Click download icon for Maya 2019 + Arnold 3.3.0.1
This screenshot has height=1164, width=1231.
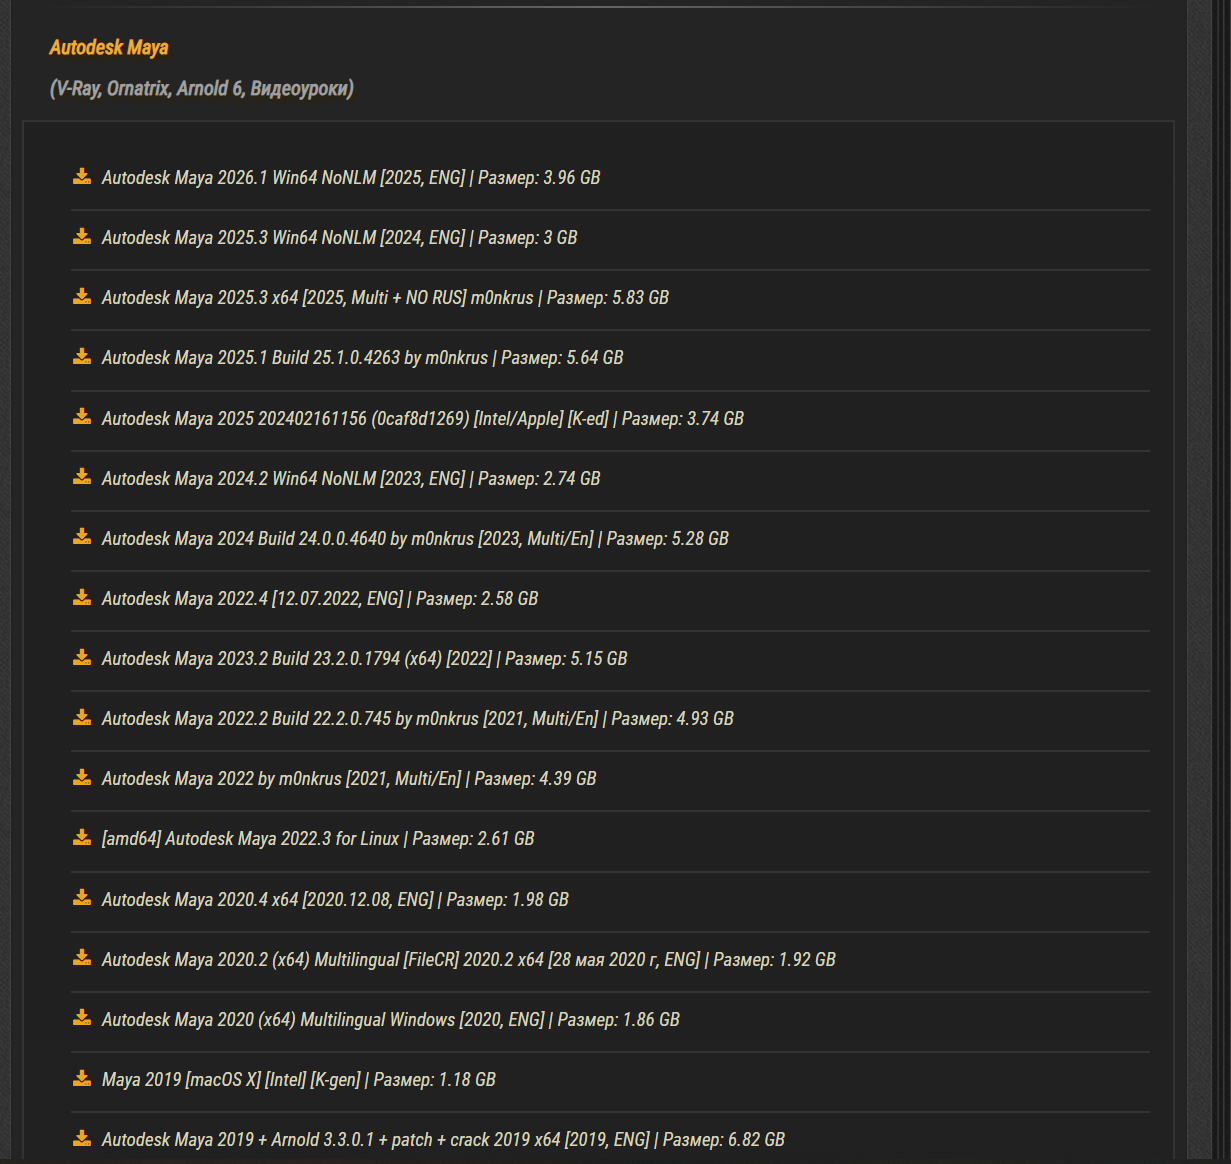[x=82, y=1138]
